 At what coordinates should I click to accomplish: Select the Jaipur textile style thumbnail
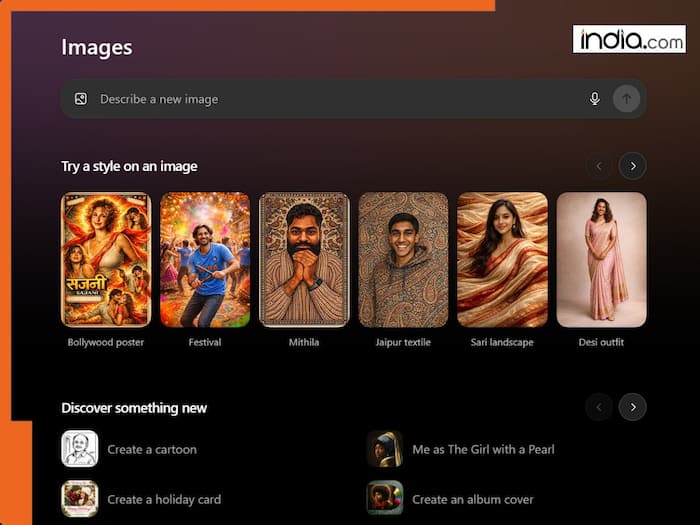tap(403, 260)
